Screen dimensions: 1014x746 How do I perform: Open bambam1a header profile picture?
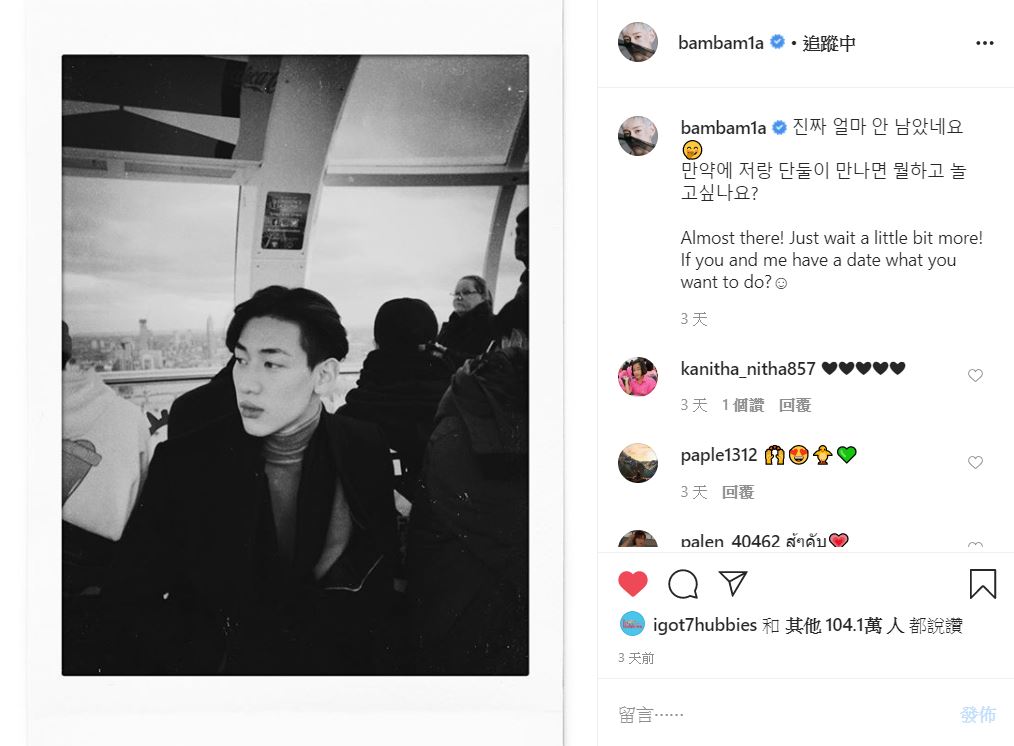click(x=638, y=42)
